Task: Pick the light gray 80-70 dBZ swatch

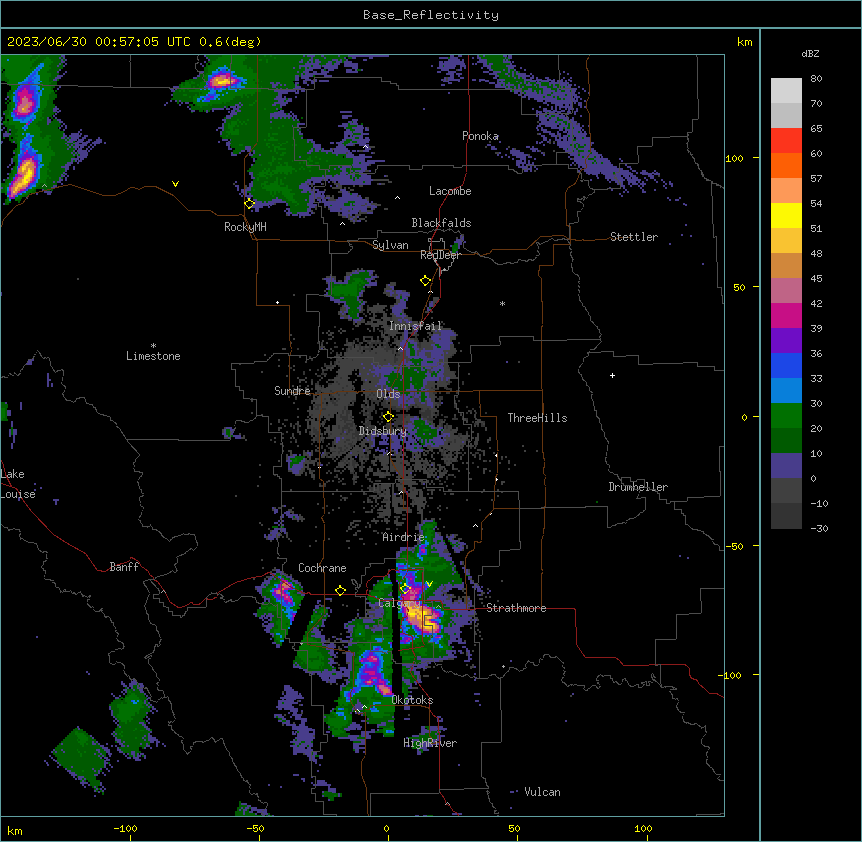Action: [786, 91]
